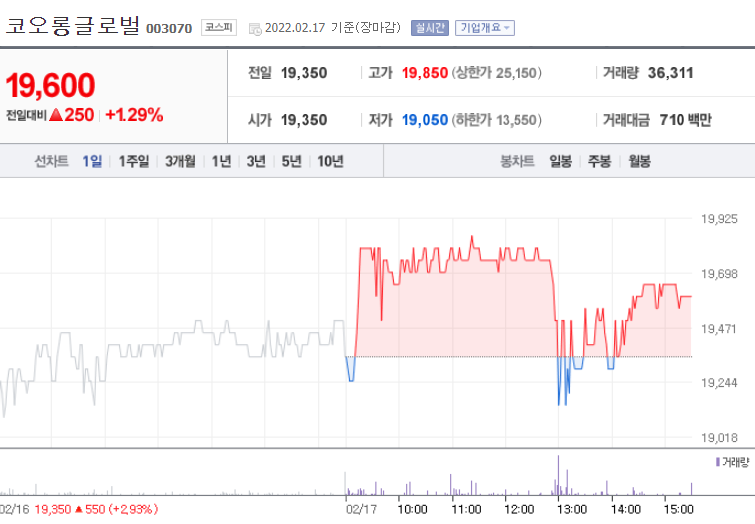Screen dimensions: 755x524
Task: Click the 11:00 time axis label
Action: click(x=466, y=509)
